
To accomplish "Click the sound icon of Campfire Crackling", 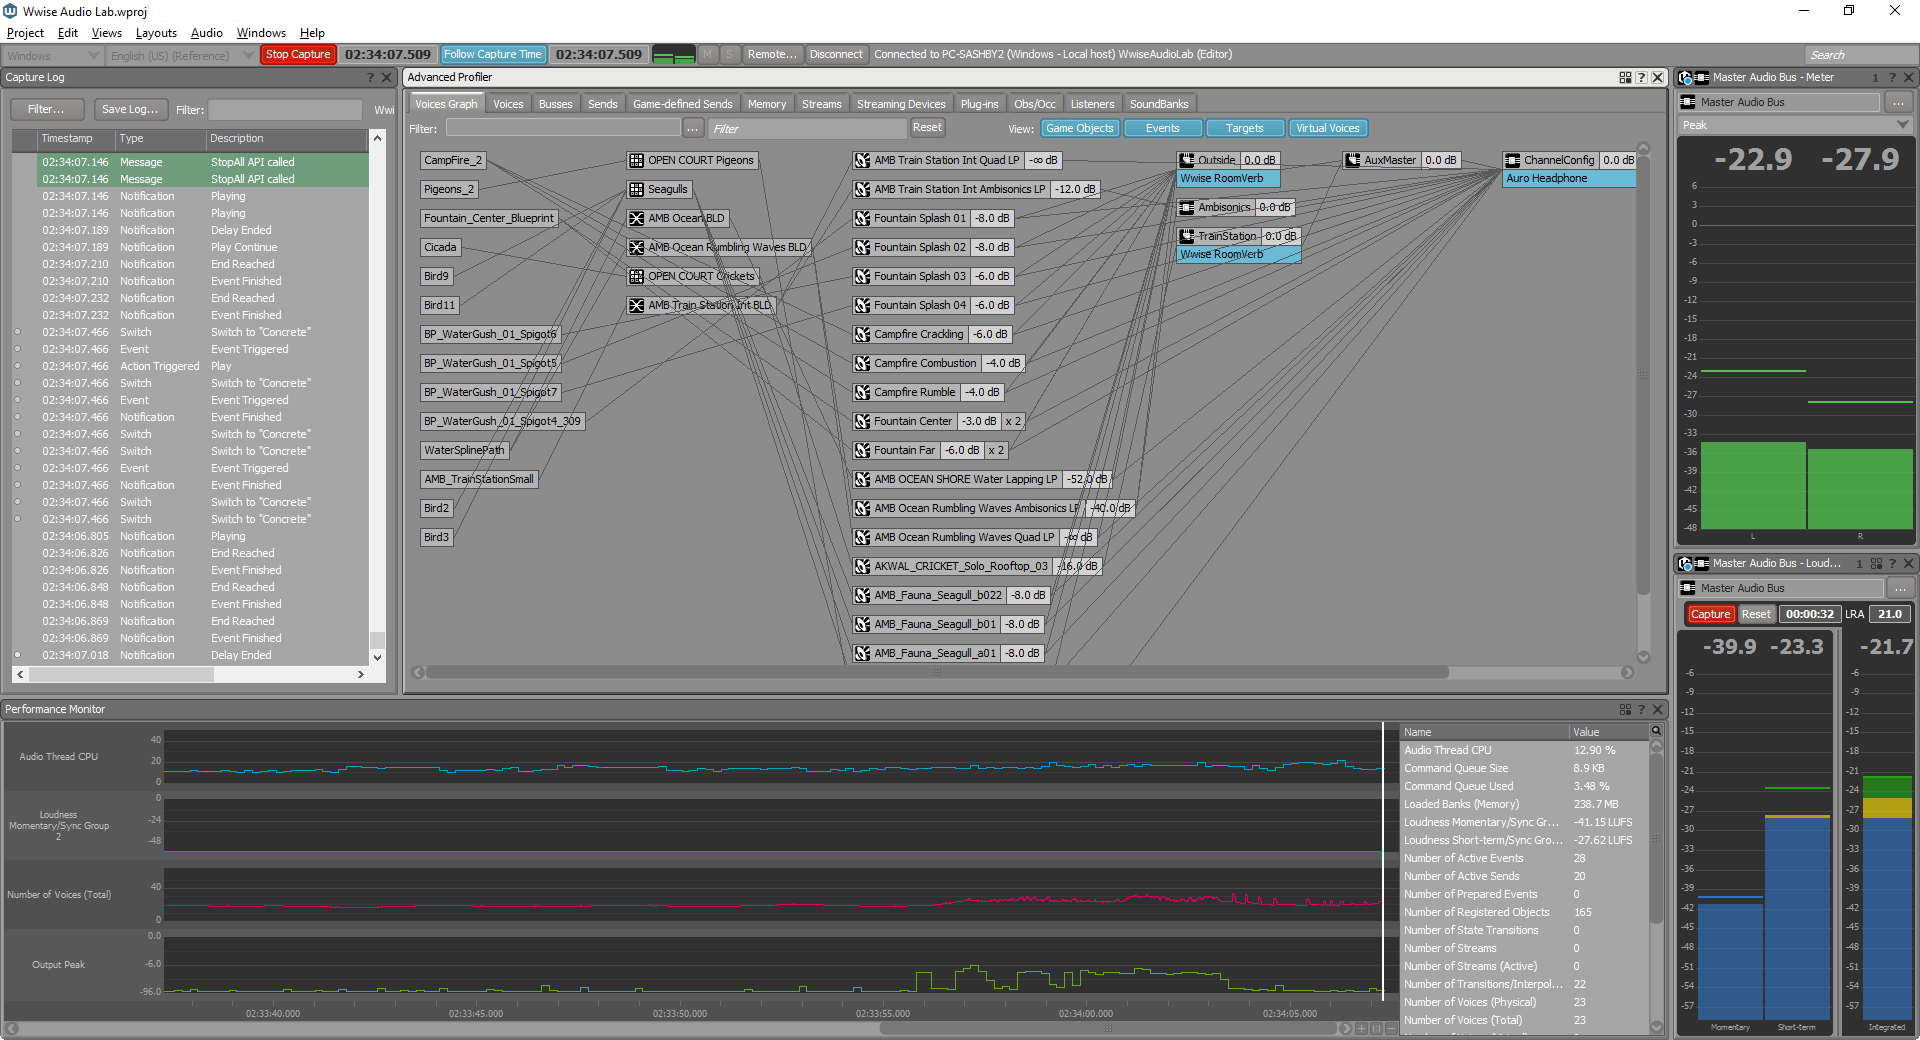I will click(x=862, y=334).
